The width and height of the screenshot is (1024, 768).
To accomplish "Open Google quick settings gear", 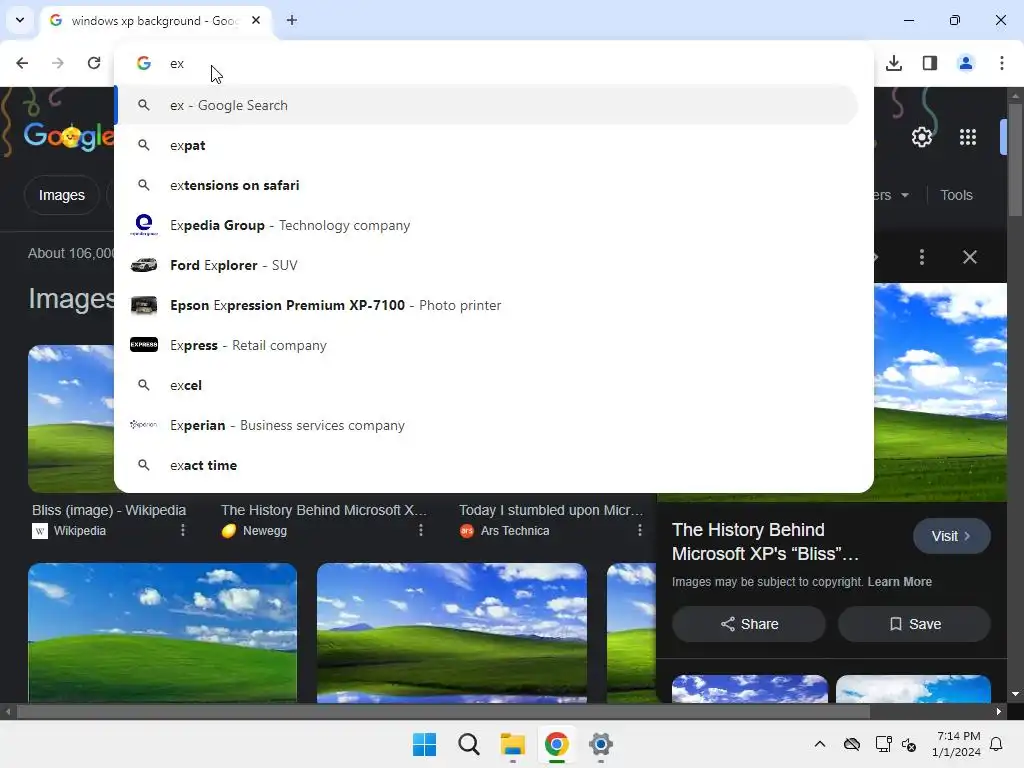I will pos(922,137).
